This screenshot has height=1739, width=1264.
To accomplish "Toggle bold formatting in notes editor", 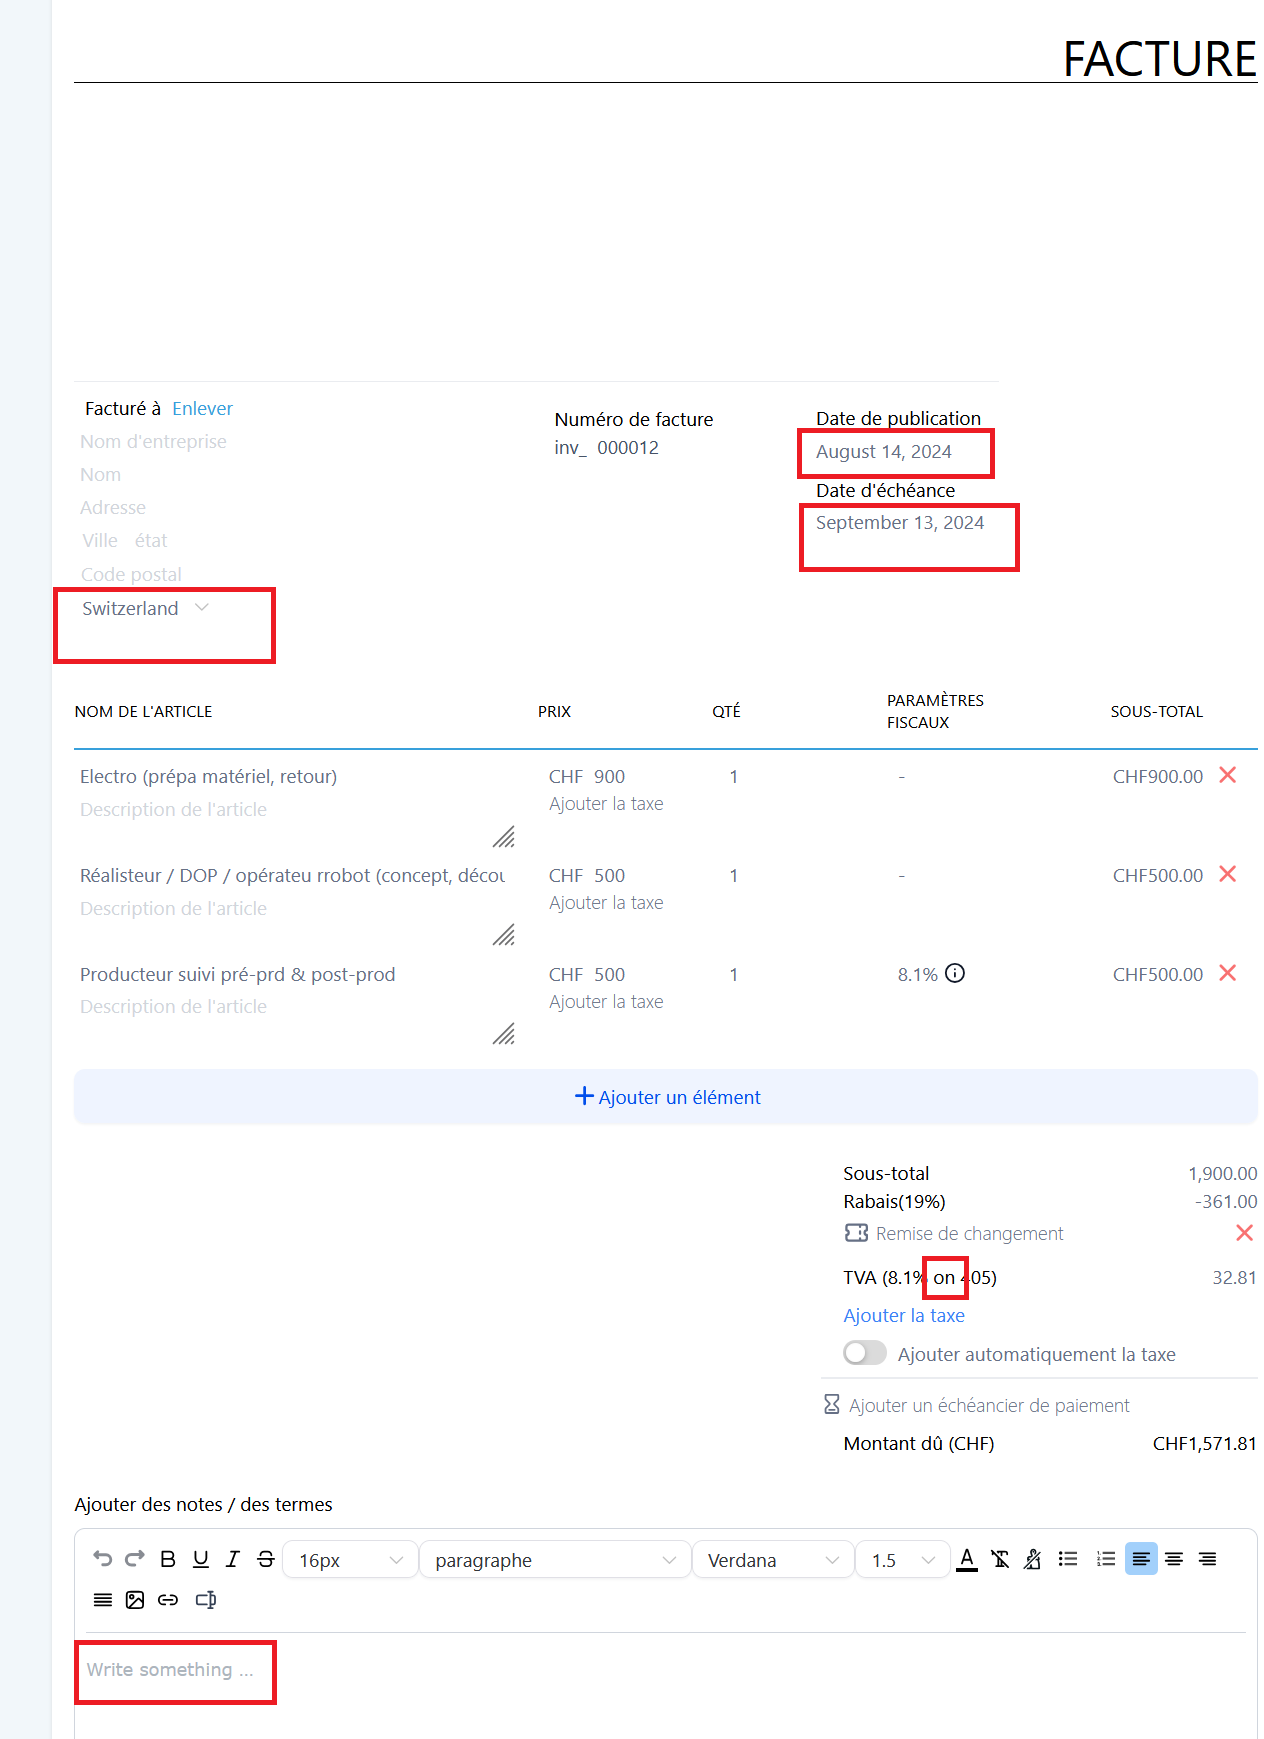I will (168, 1559).
